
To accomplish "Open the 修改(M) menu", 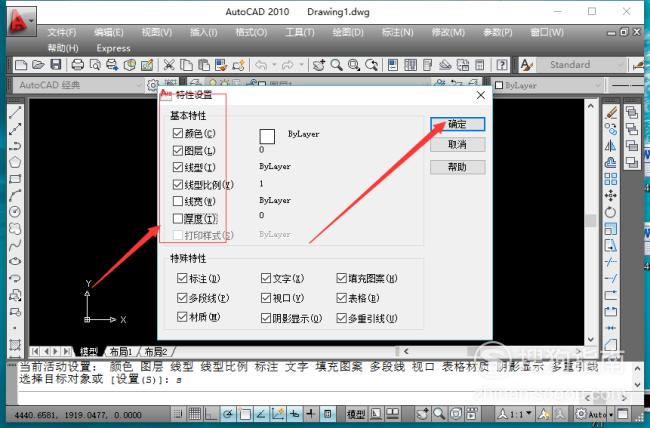I will (448, 32).
